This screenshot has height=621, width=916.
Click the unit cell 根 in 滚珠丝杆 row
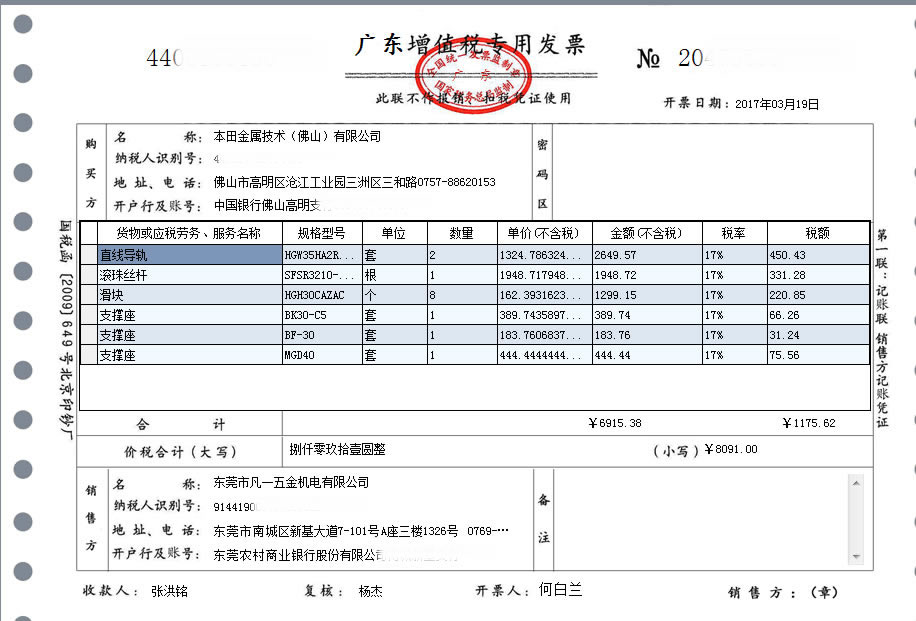[x=395, y=275]
